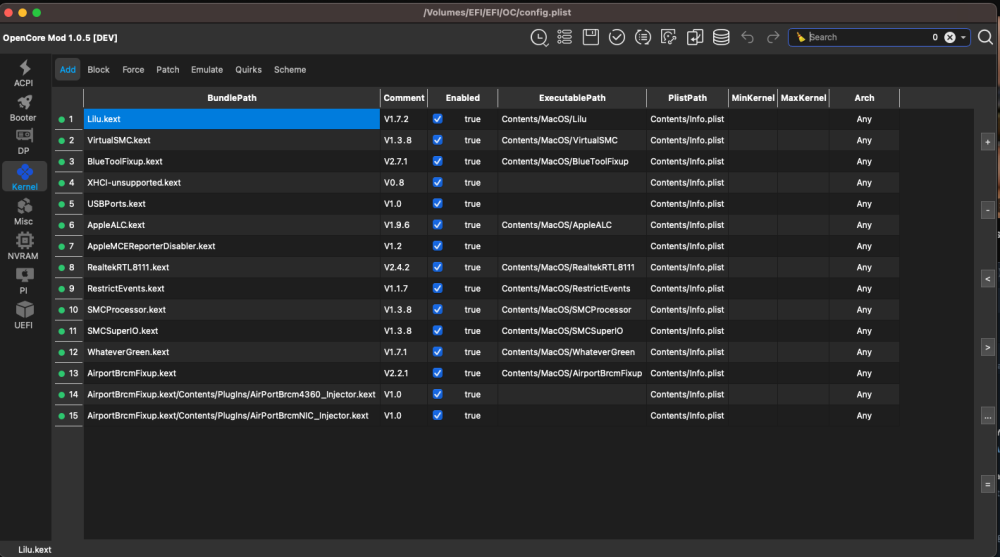Switch to the Emulate tab
This screenshot has height=557, width=1000.
[207, 70]
